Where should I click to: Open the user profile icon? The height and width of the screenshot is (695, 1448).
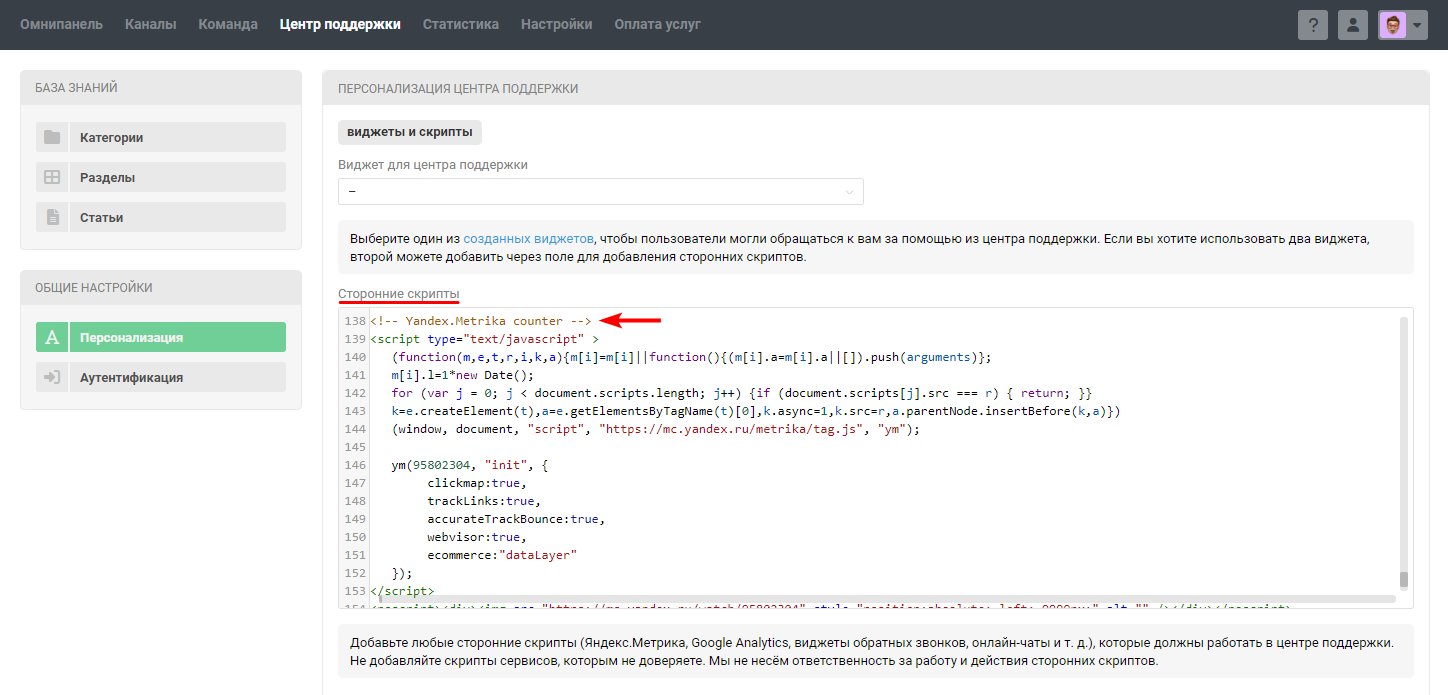tap(1353, 25)
